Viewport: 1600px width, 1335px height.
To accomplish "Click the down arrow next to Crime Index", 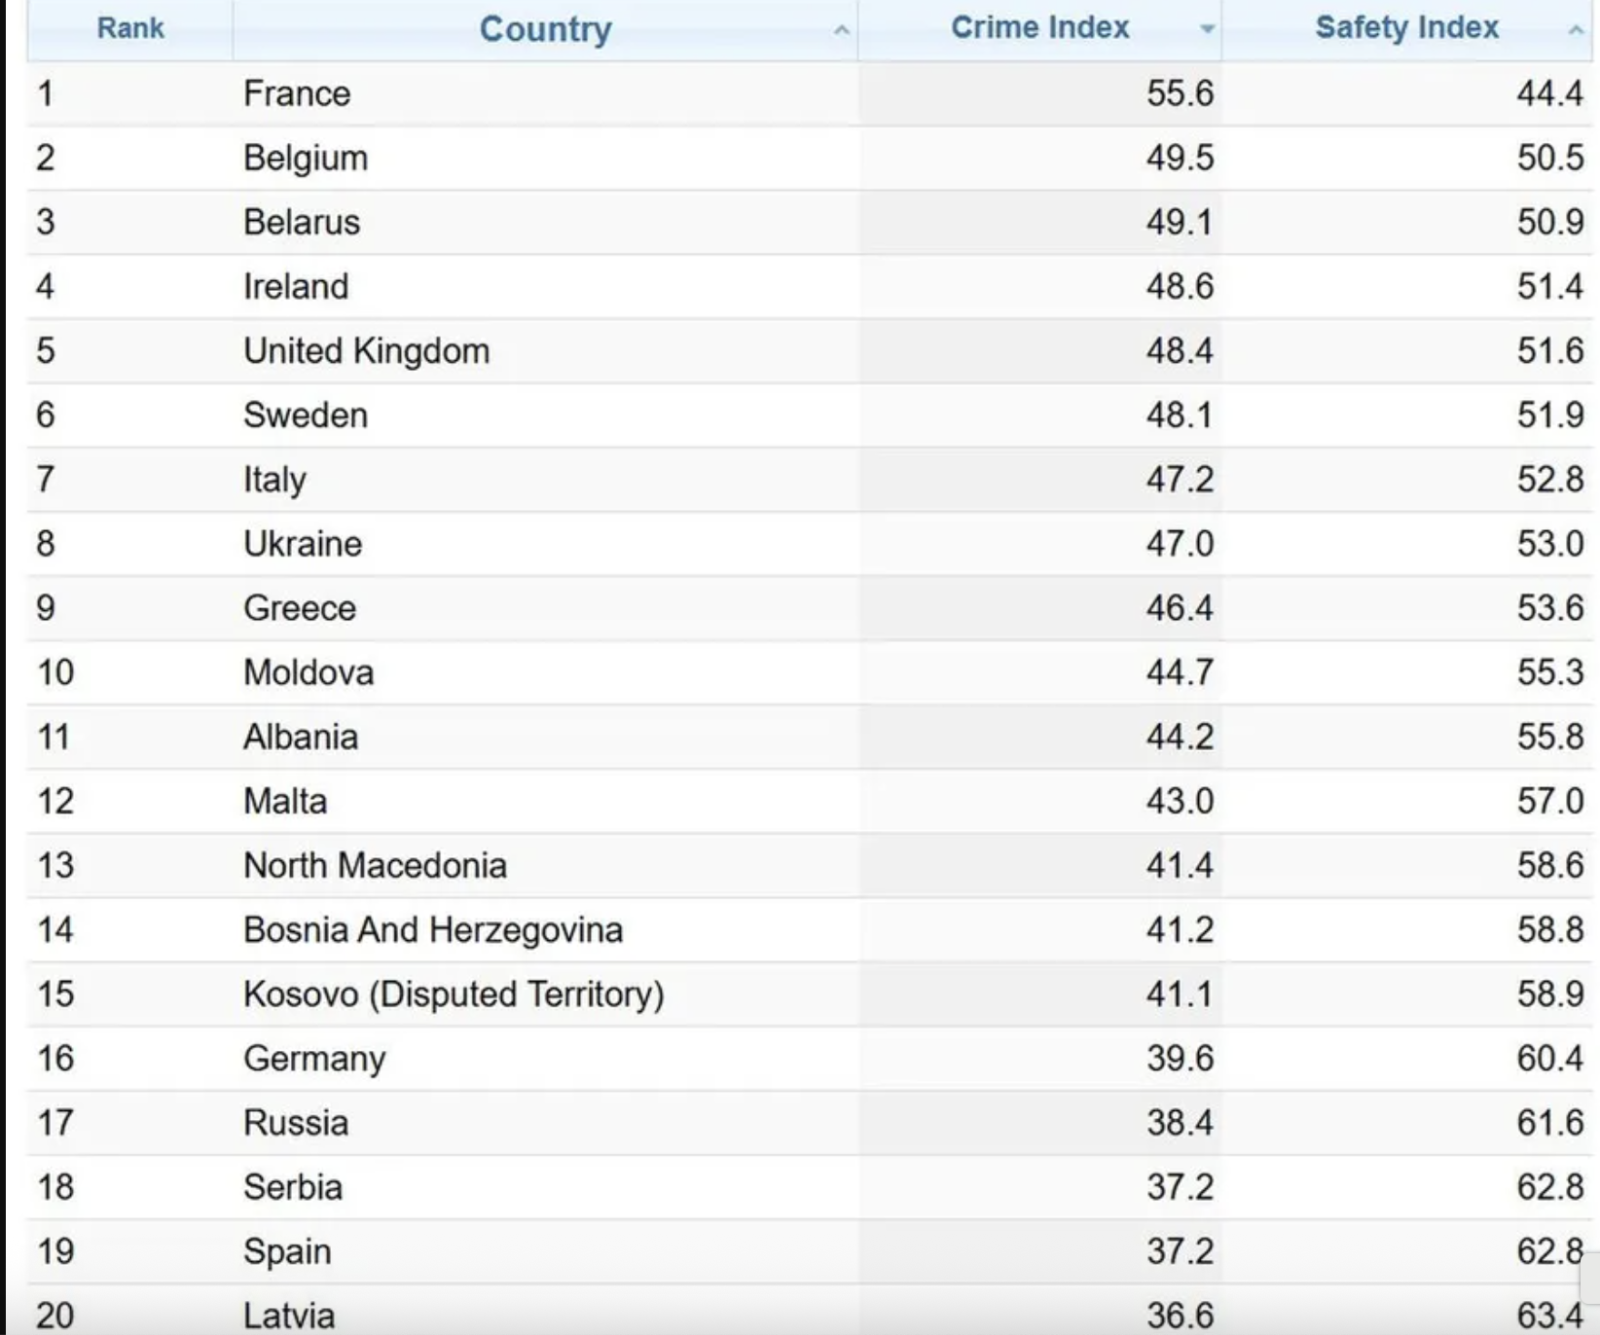I will [x=1207, y=29].
